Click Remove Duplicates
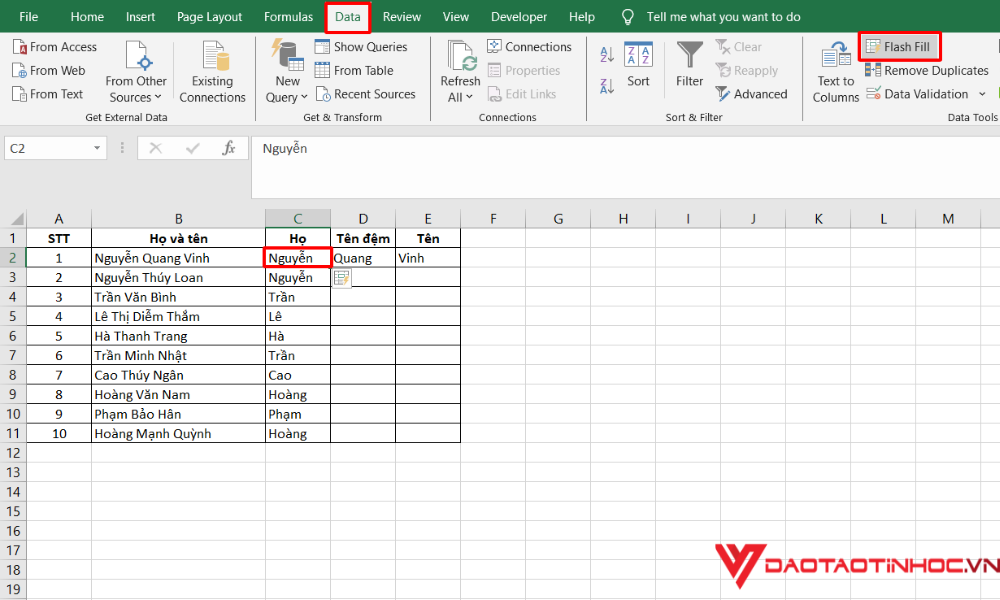Screen dimensions: 1000x600 click(x=927, y=70)
